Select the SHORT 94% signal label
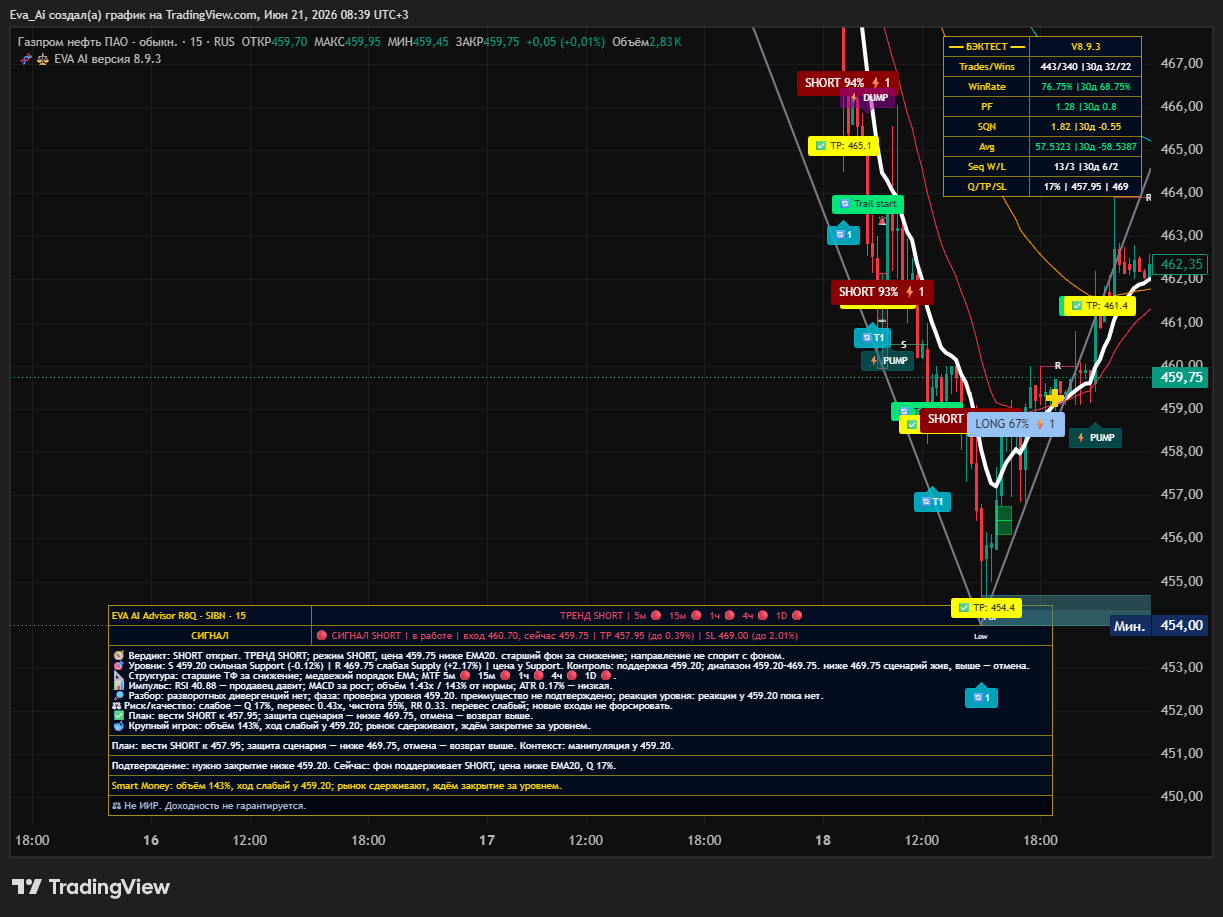This screenshot has height=917, width=1223. (848, 83)
